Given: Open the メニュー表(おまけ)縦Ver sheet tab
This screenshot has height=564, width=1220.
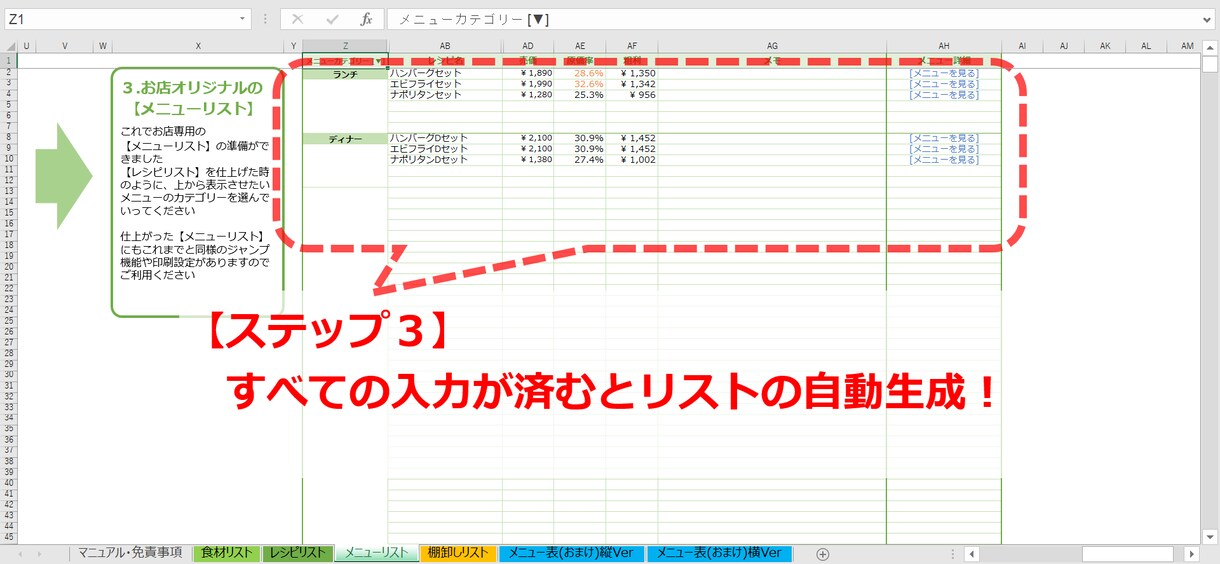Looking at the screenshot, I should (x=570, y=553).
